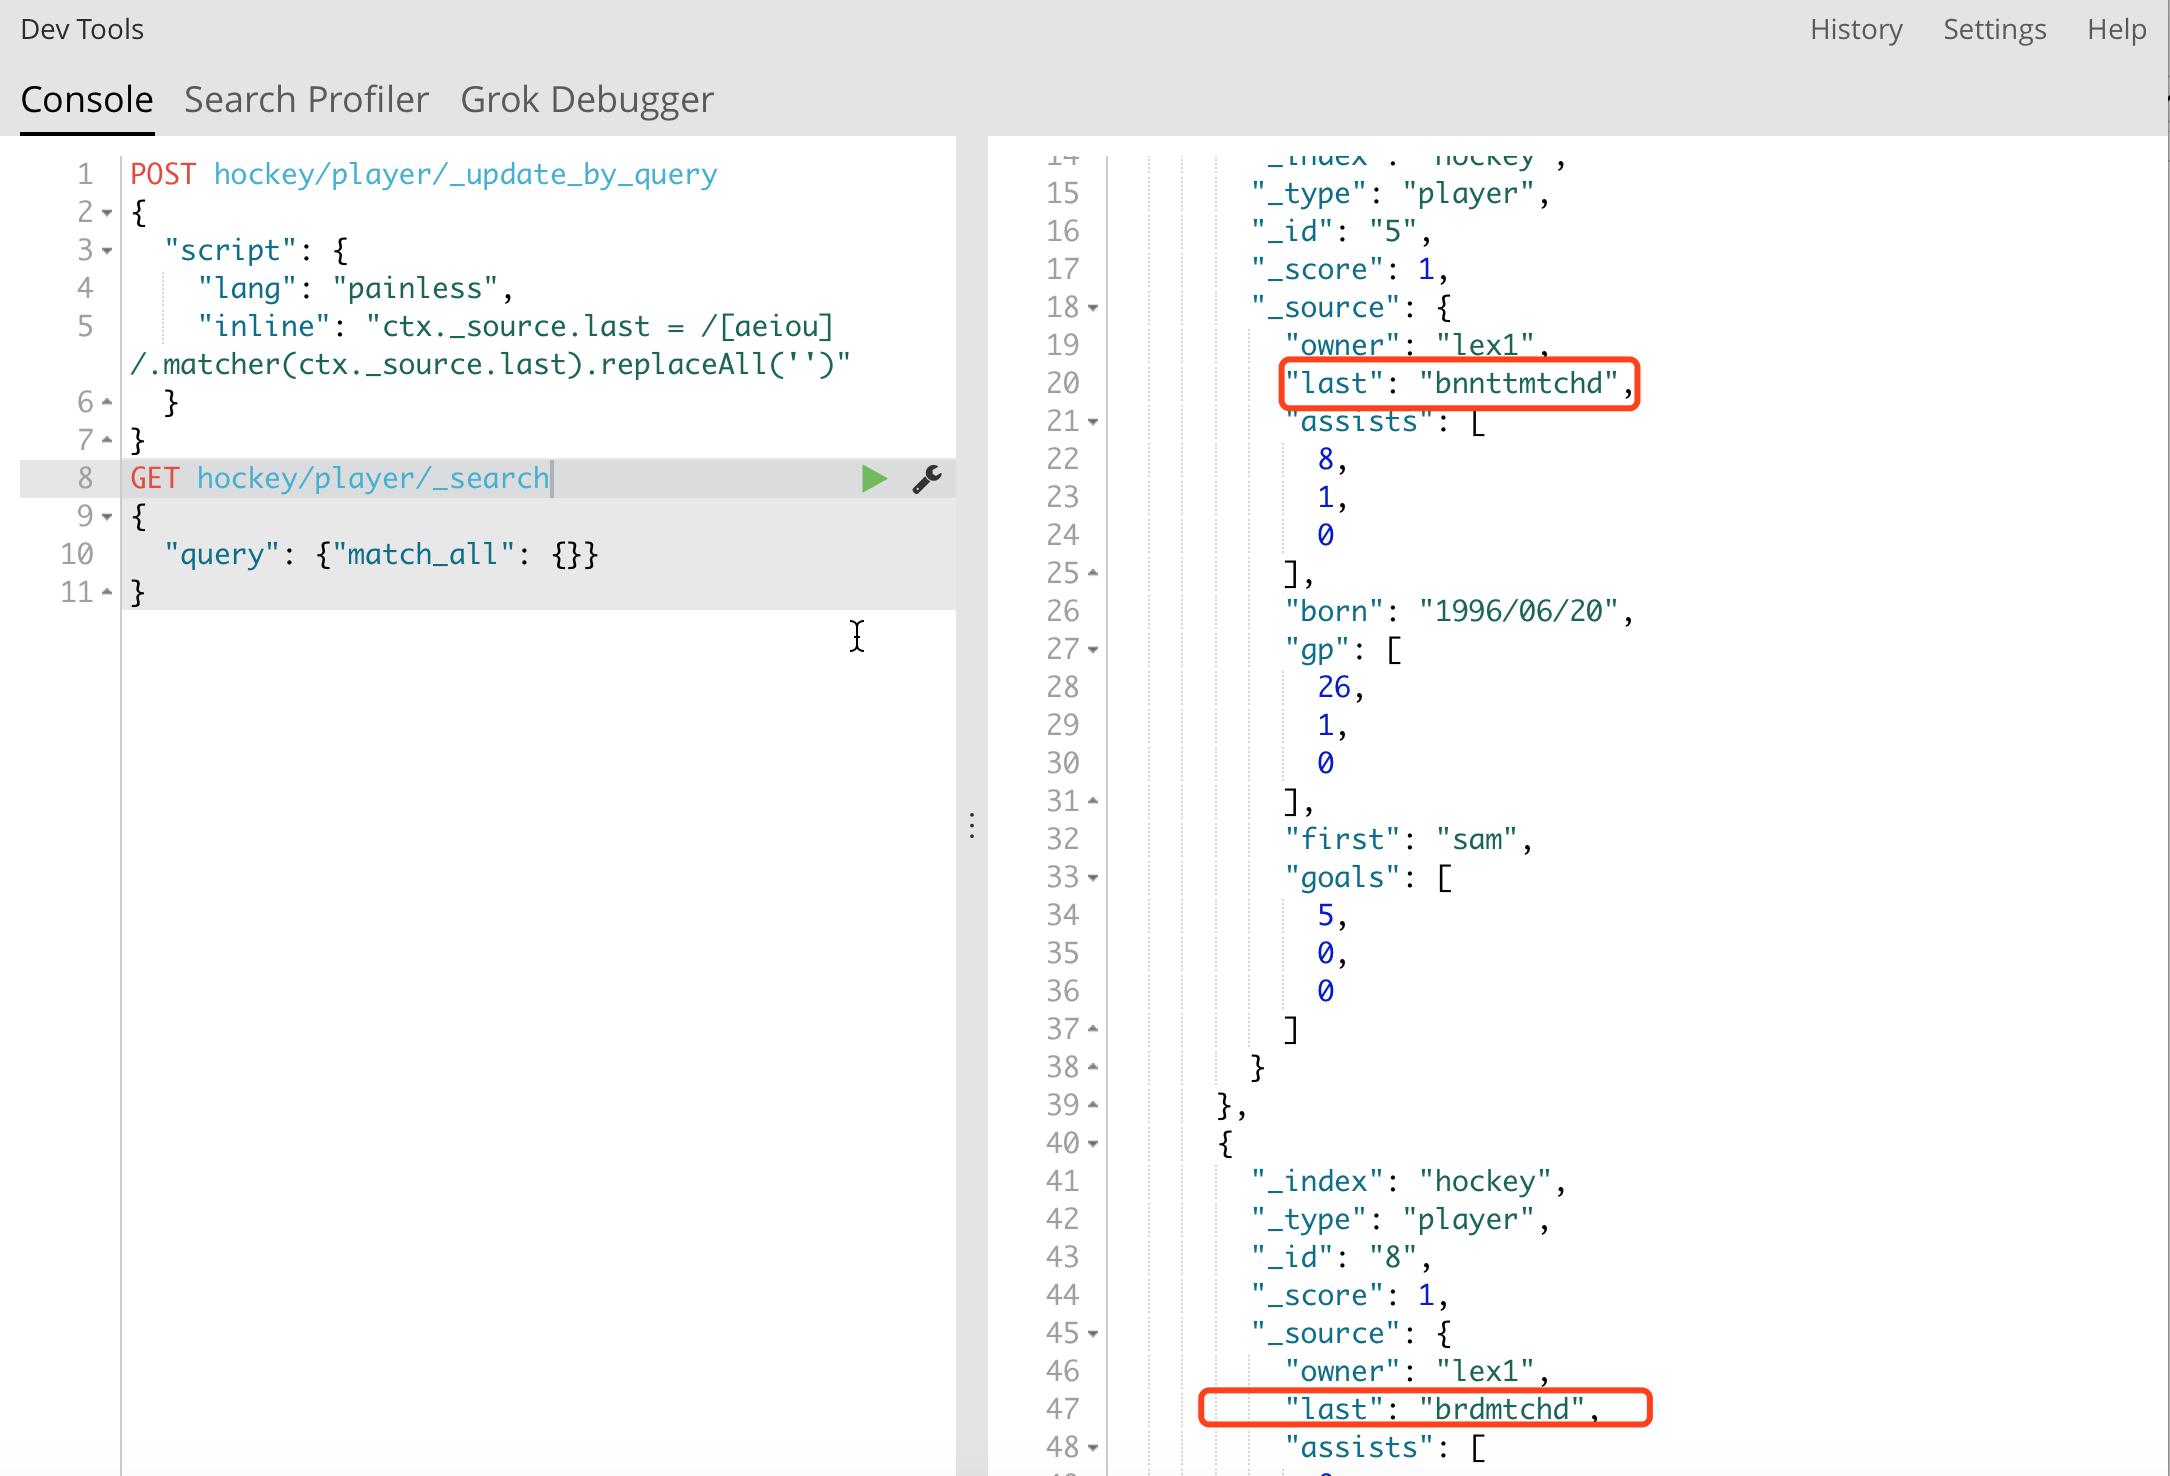Click the Help link

click(x=2116, y=30)
